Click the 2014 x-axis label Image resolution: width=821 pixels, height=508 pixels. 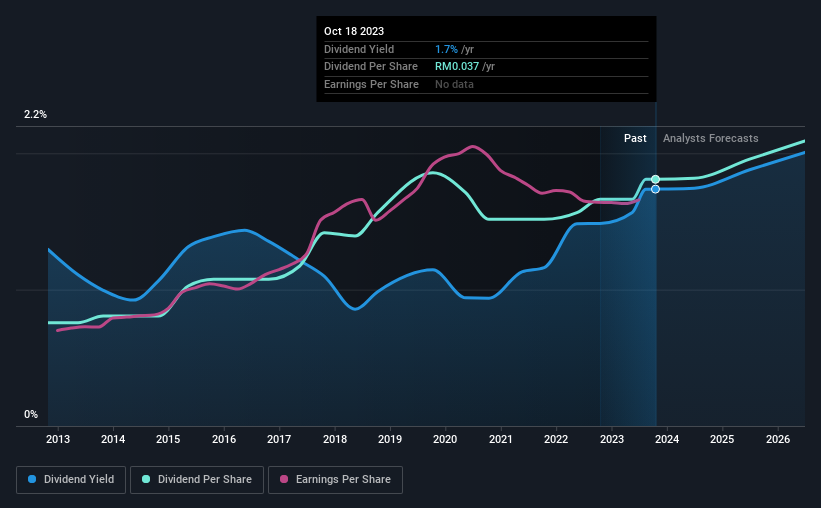click(113, 439)
